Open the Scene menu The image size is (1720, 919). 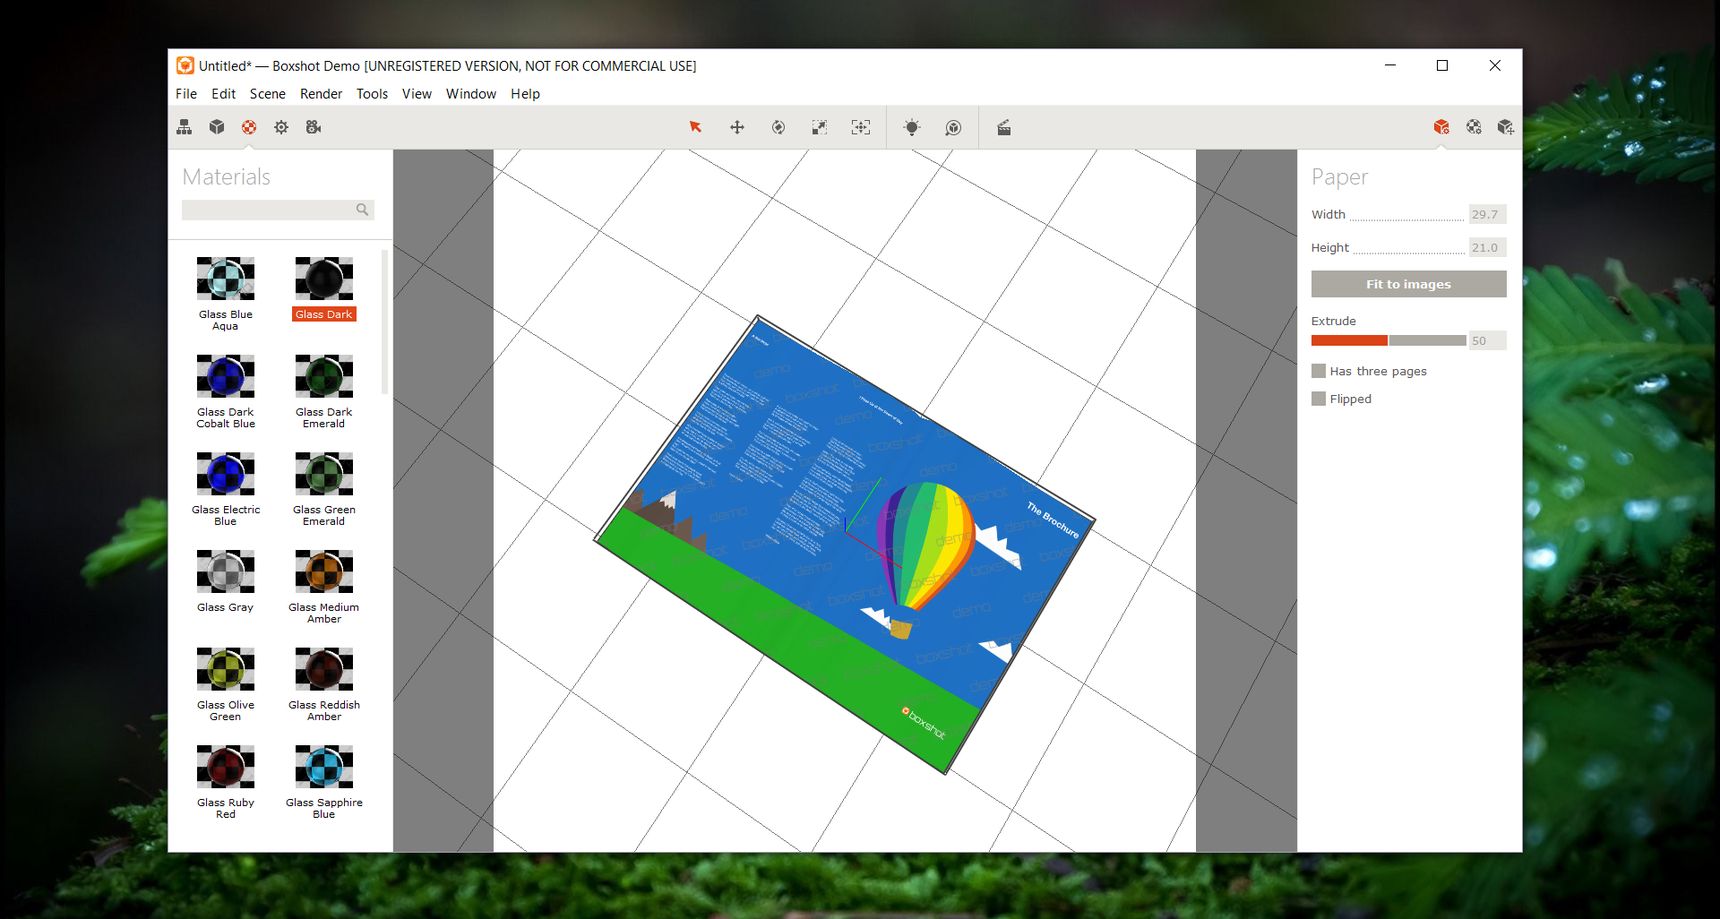click(x=267, y=94)
